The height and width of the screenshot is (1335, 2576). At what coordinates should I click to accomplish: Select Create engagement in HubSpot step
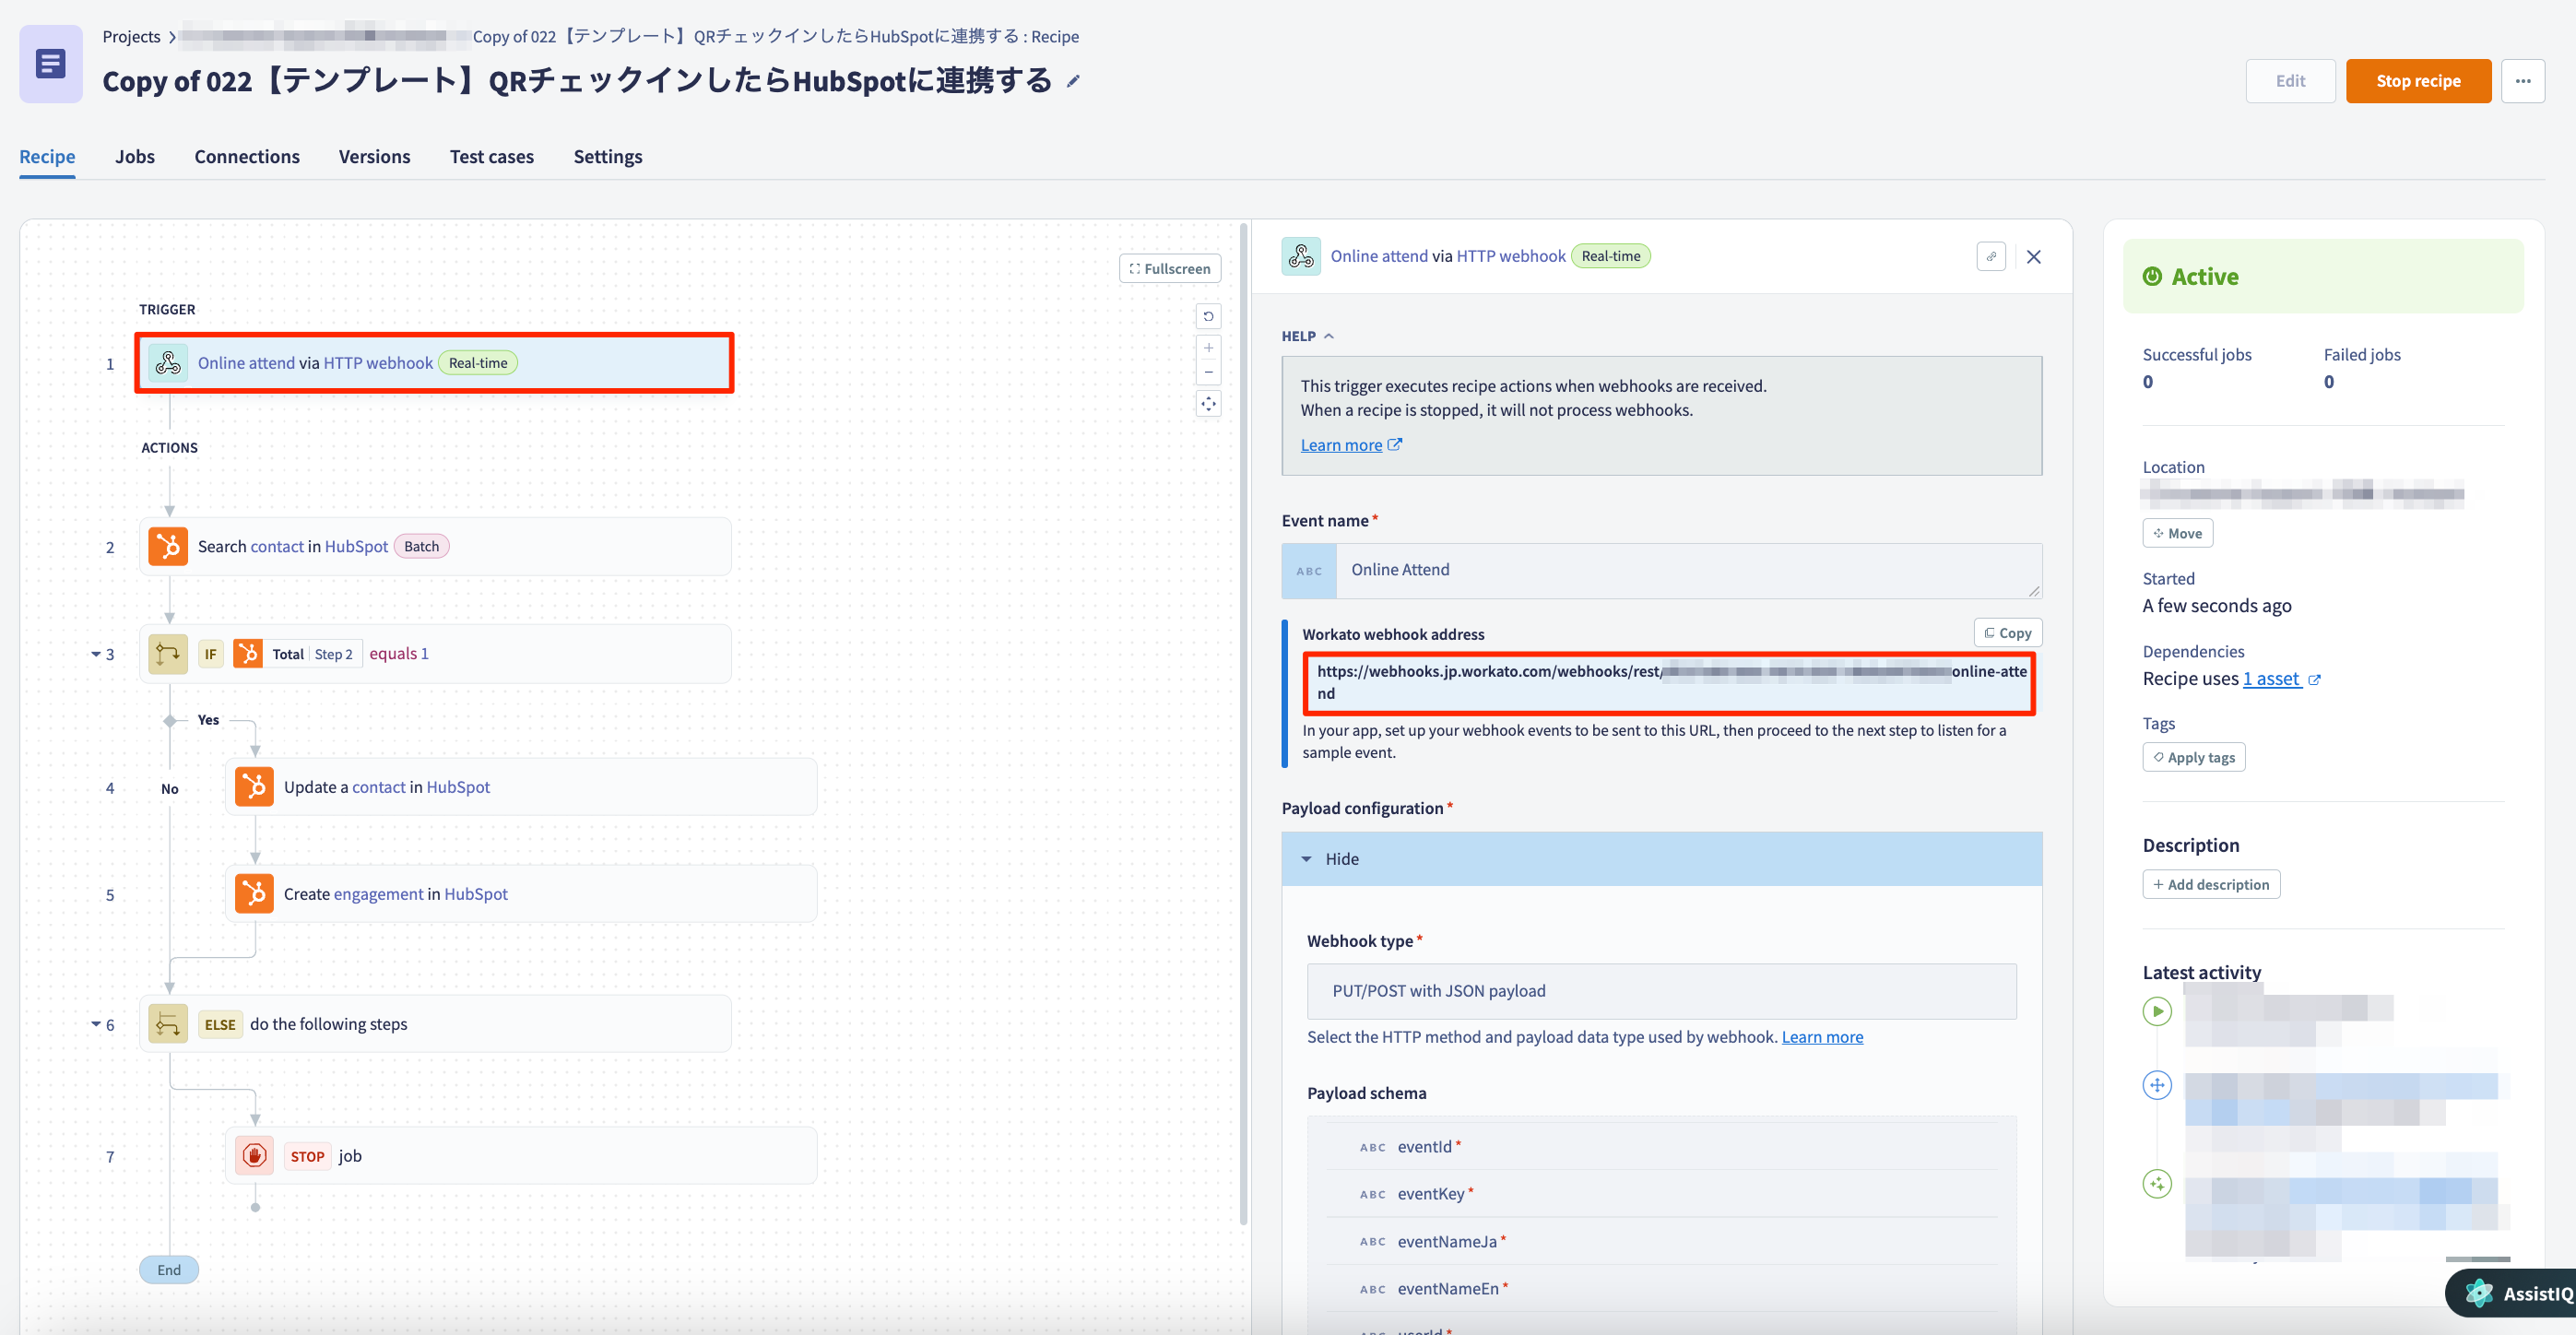click(521, 894)
